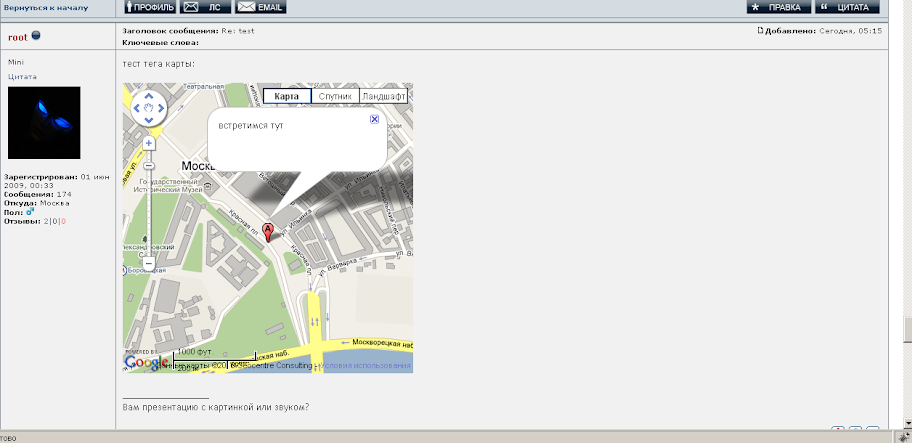
Task: Click the status icon beside root
Action: [x=35, y=35]
